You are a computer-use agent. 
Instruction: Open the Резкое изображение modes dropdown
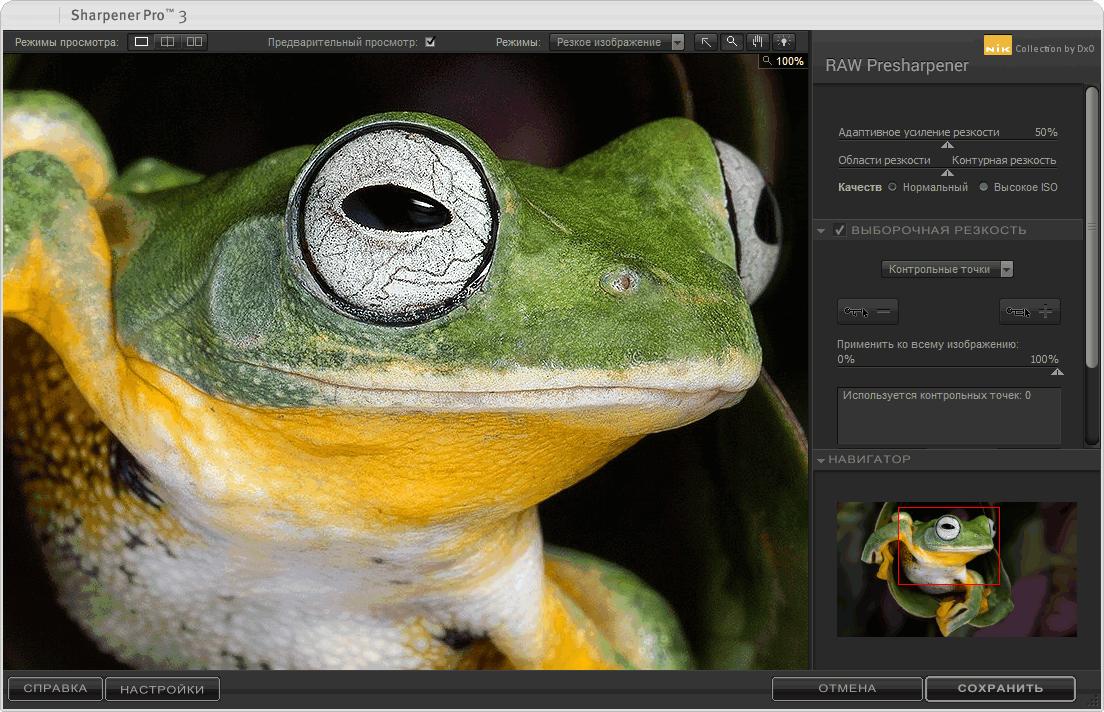617,42
